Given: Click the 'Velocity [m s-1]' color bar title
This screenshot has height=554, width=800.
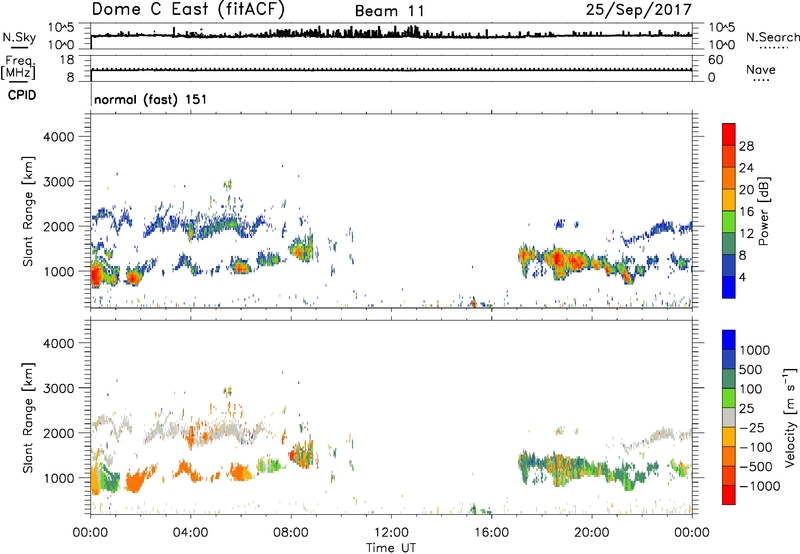Looking at the screenshot, I should click(790, 417).
